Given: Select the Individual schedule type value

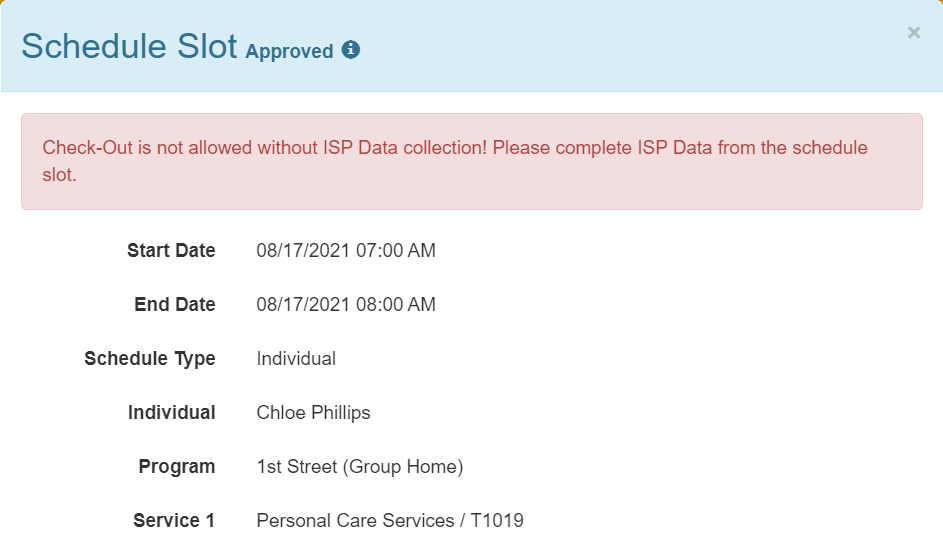Looking at the screenshot, I should coord(296,359).
